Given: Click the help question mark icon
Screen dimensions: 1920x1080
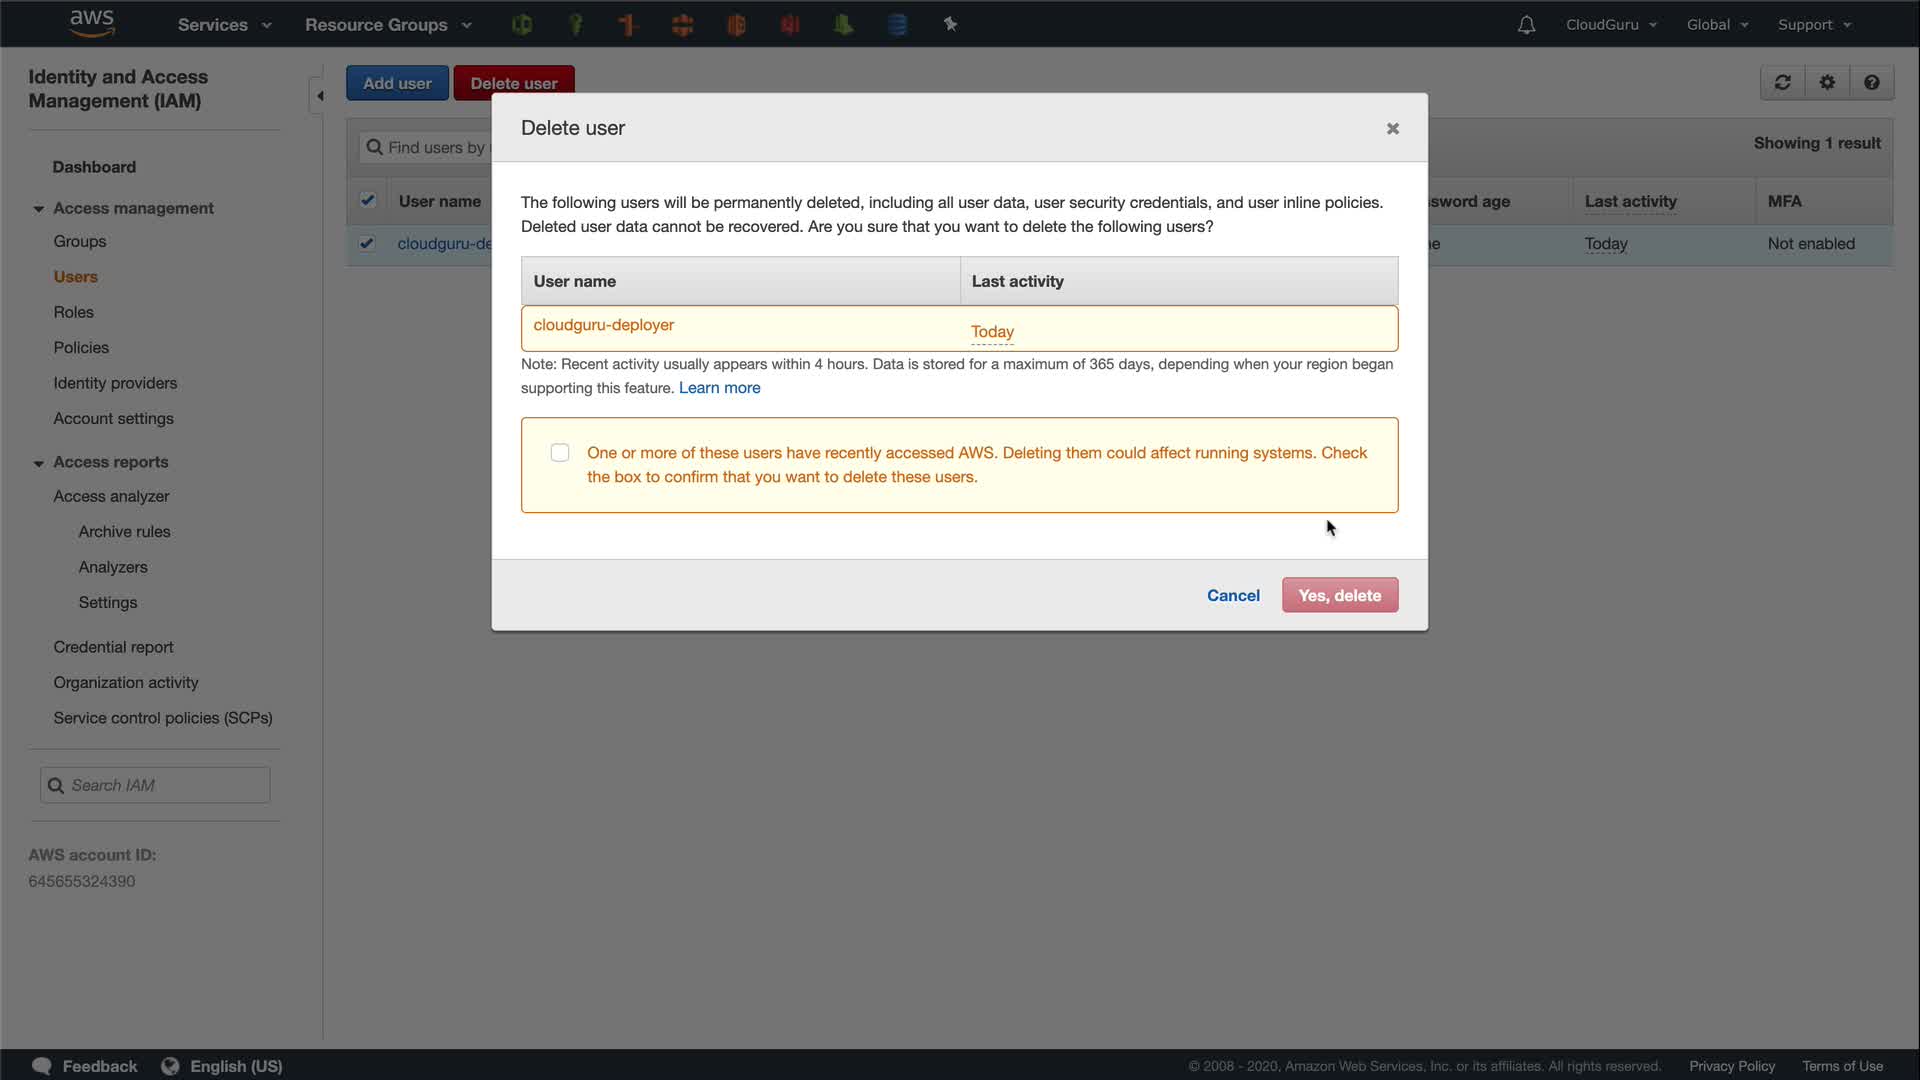Looking at the screenshot, I should click(1871, 83).
